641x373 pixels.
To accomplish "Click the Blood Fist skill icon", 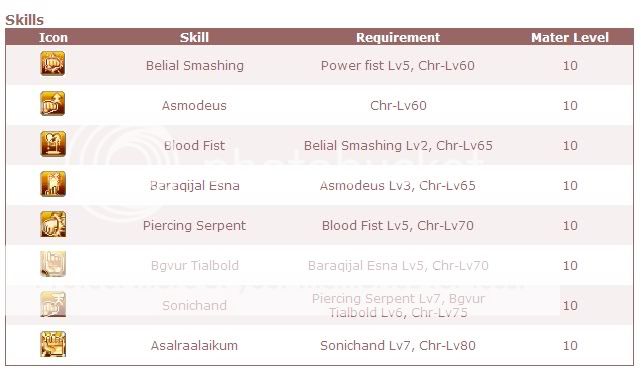I will click(x=53, y=144).
